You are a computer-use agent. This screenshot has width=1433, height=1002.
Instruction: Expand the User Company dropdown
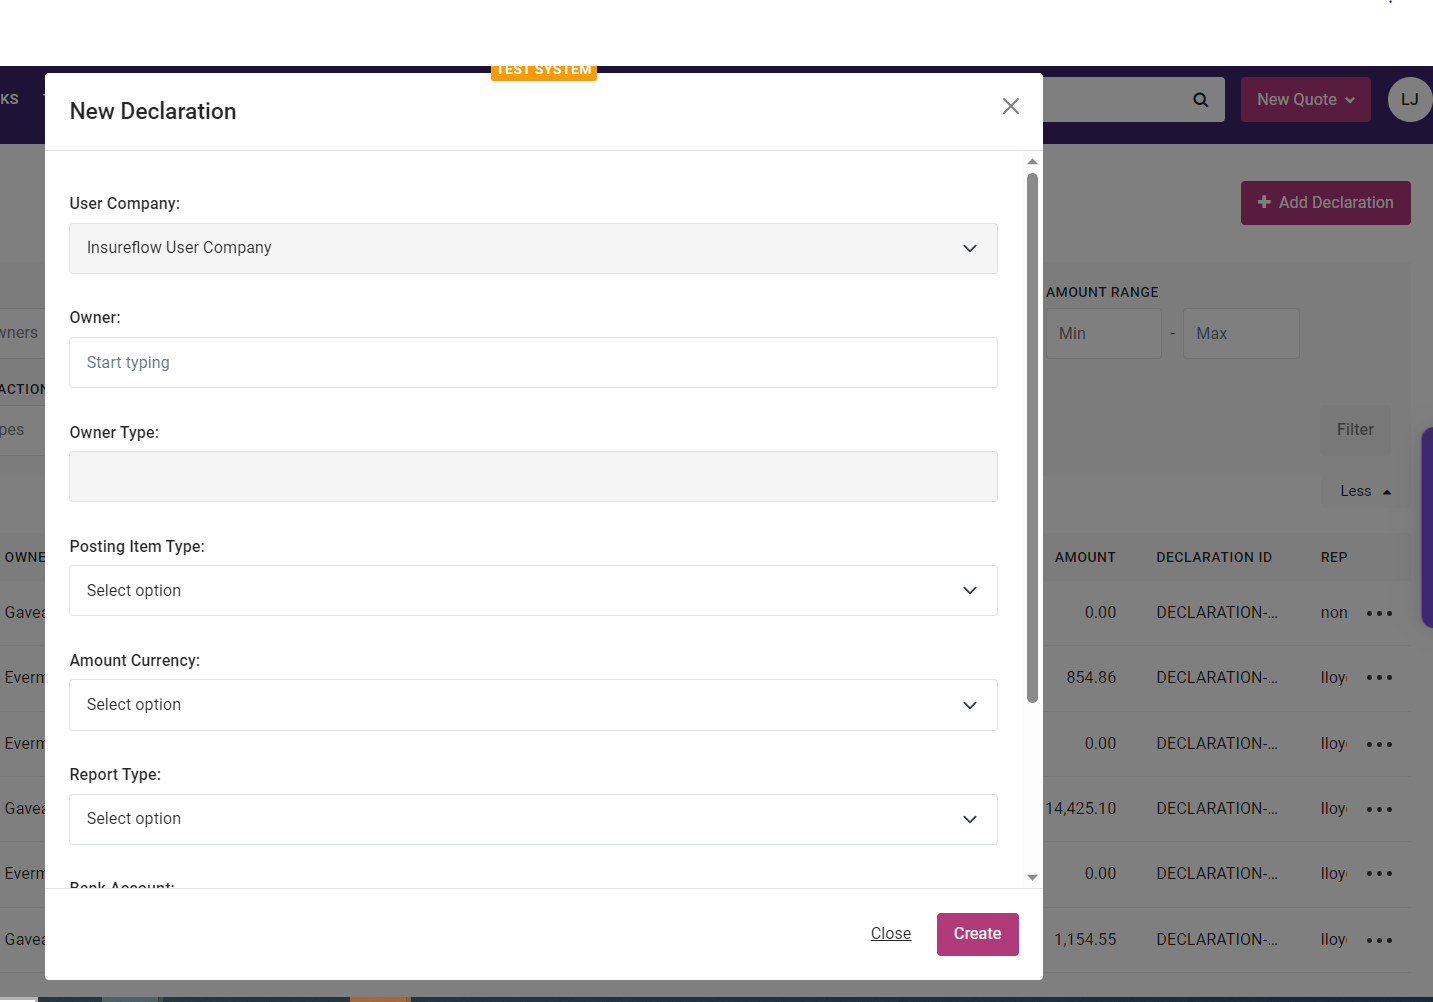[x=533, y=248]
